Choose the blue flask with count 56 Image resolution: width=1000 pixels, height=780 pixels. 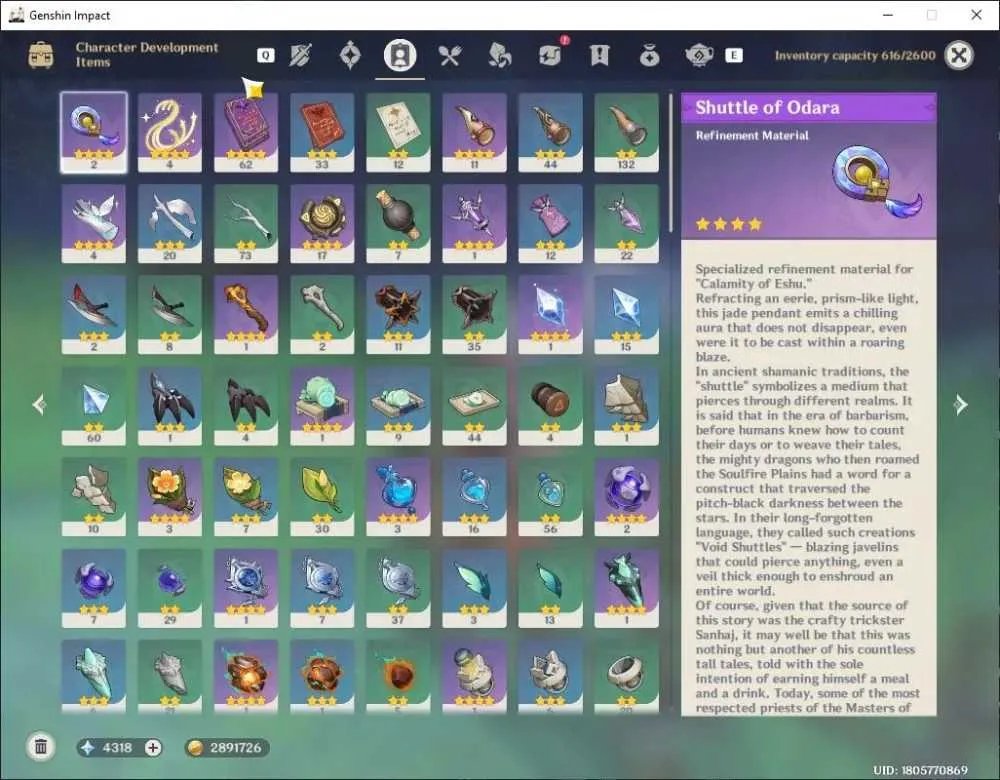coord(550,497)
